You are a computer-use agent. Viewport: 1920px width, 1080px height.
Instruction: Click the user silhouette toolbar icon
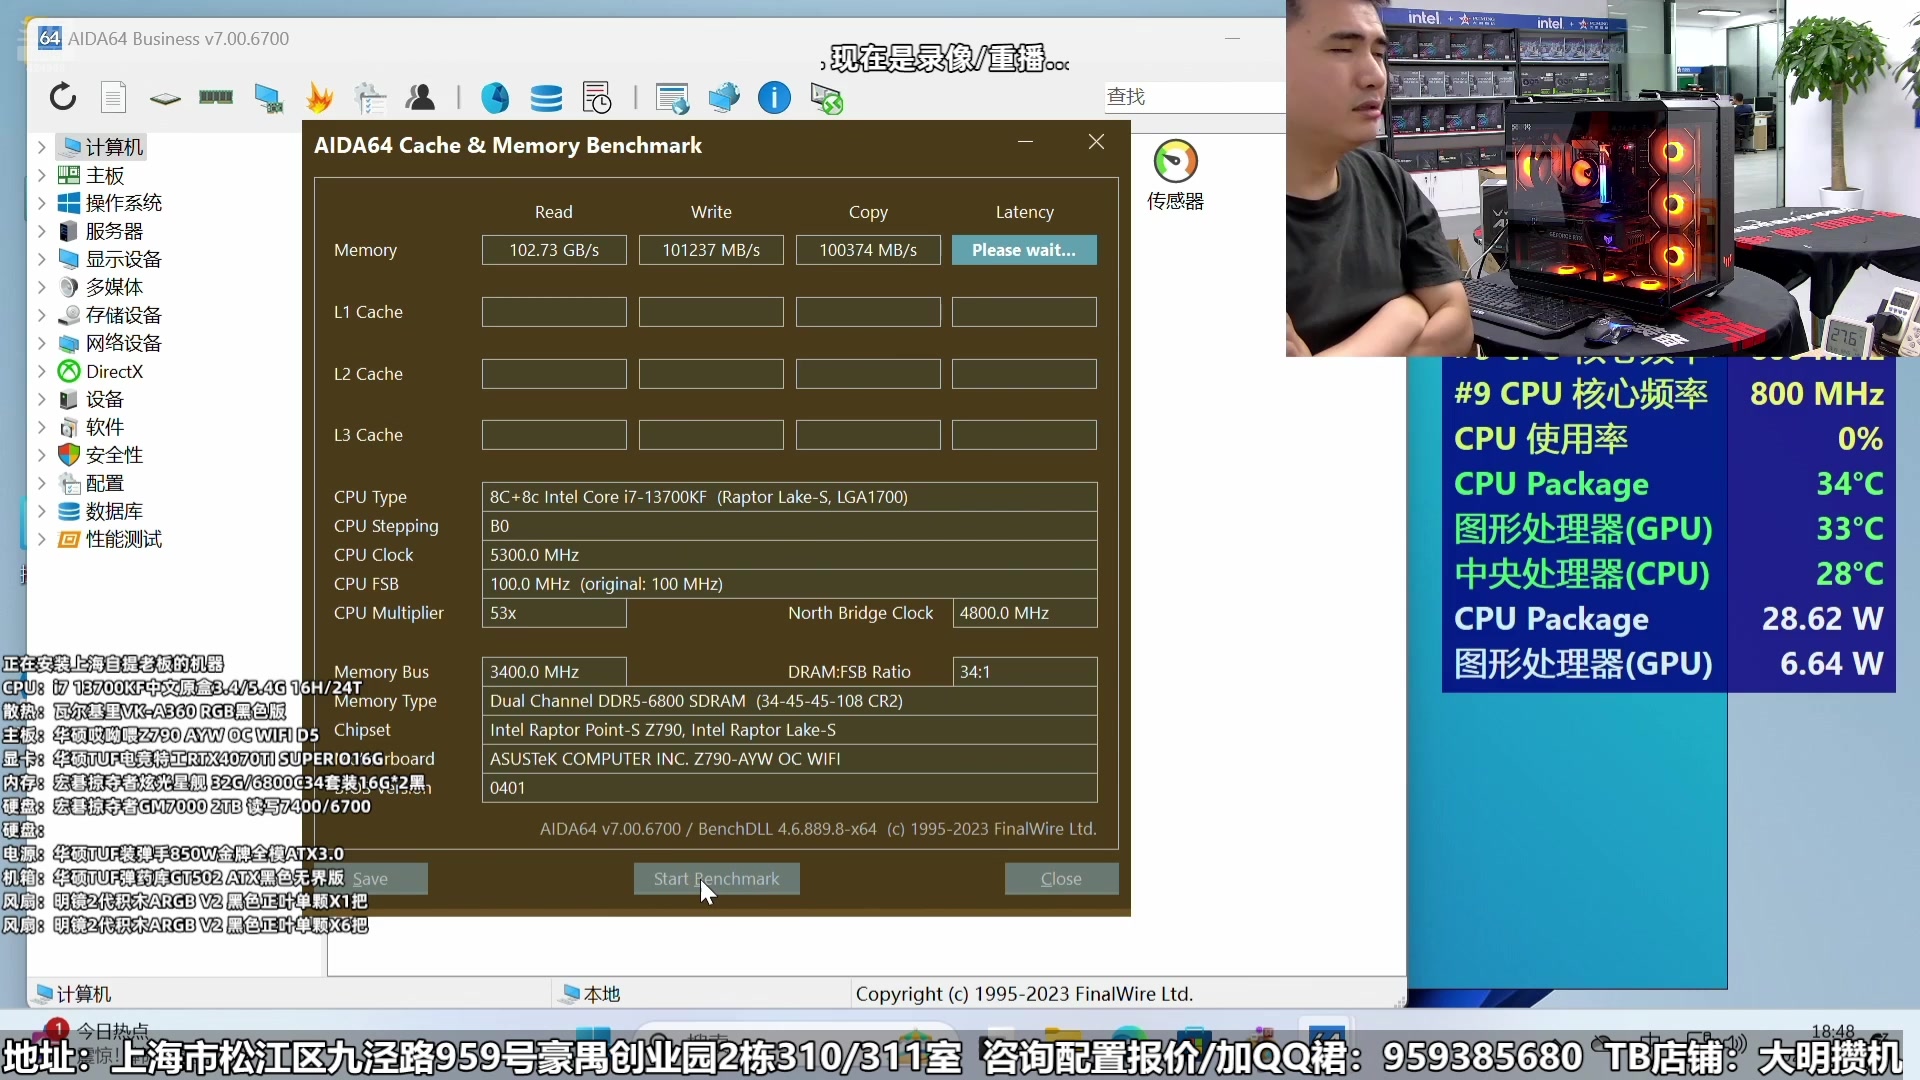click(420, 97)
